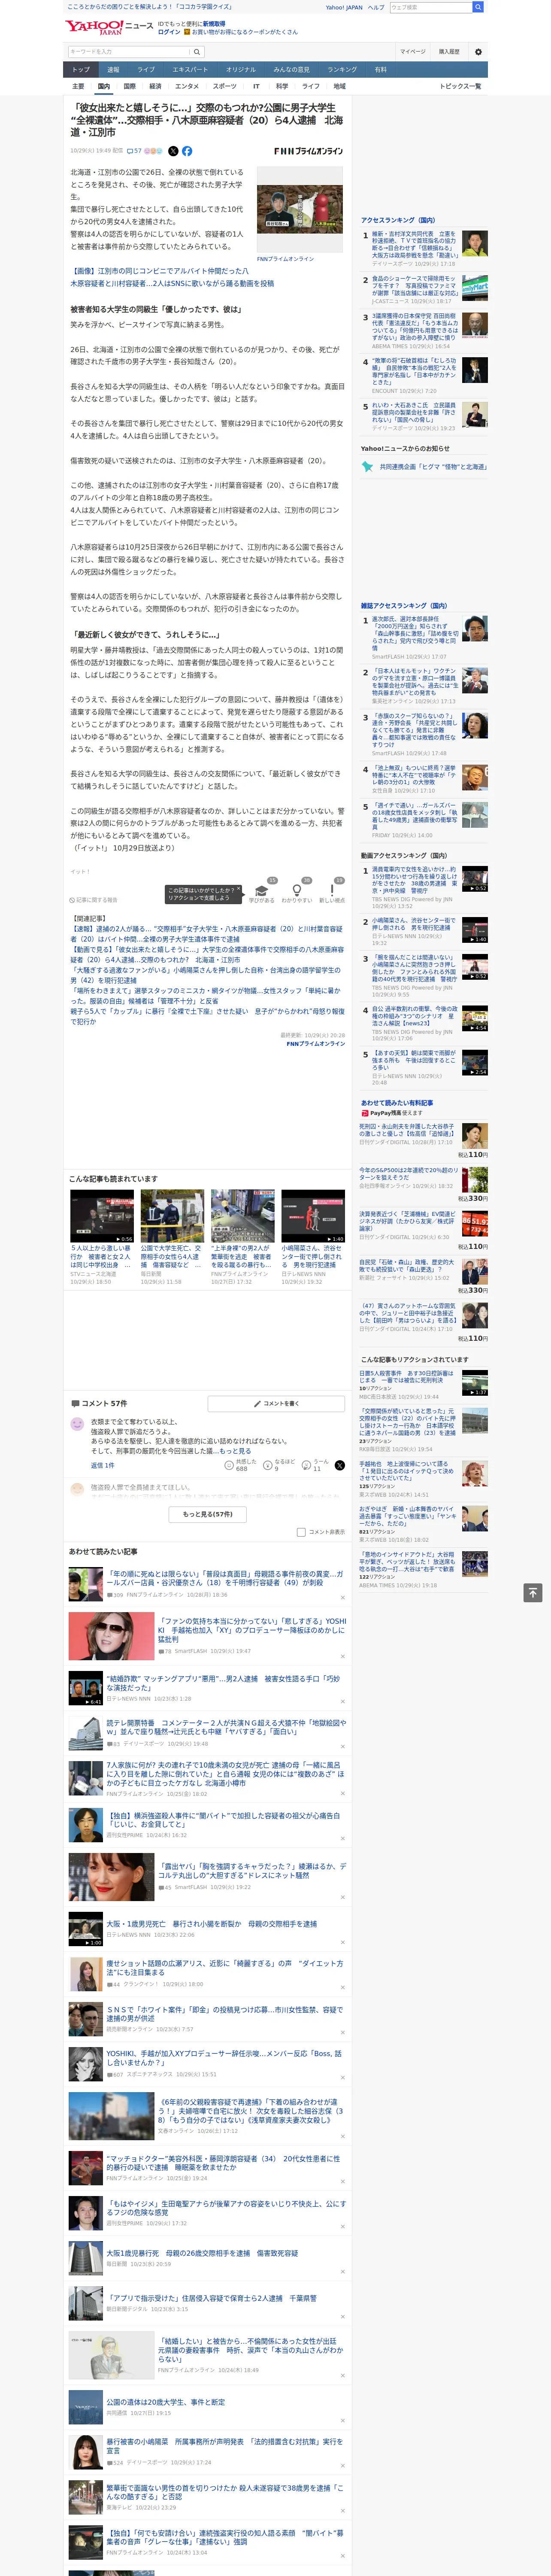Screen dimensions: 551x2576
Task: Open the 5人以上から激しい暴行か video thumbnail
Action: point(103,1216)
